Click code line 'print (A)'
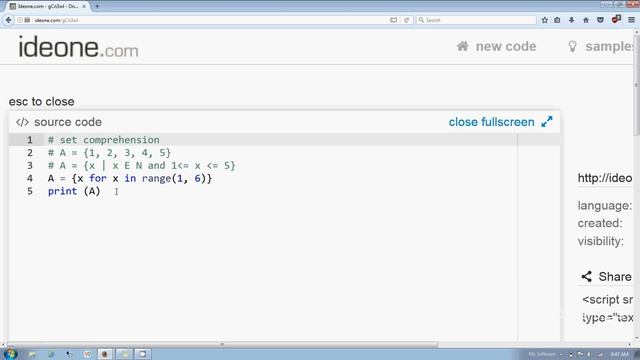This screenshot has height=360, width=640. (74, 191)
